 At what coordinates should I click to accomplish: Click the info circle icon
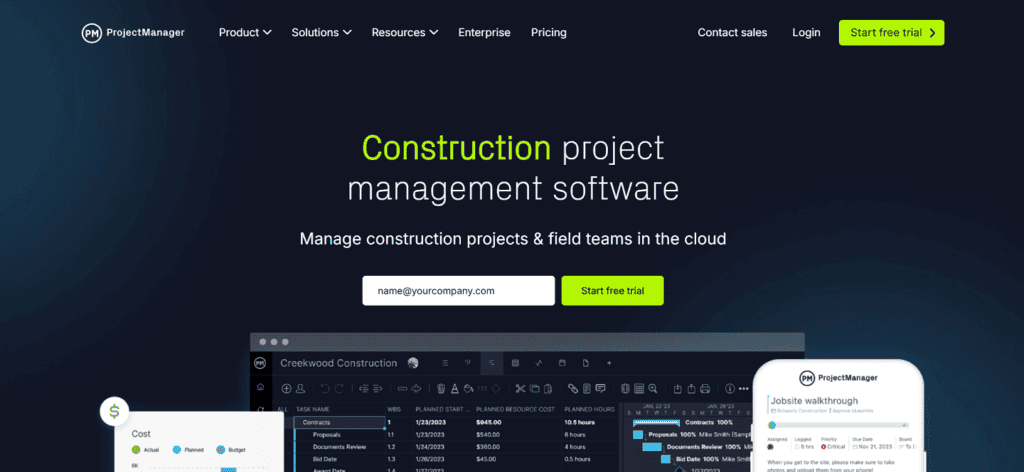click(730, 388)
